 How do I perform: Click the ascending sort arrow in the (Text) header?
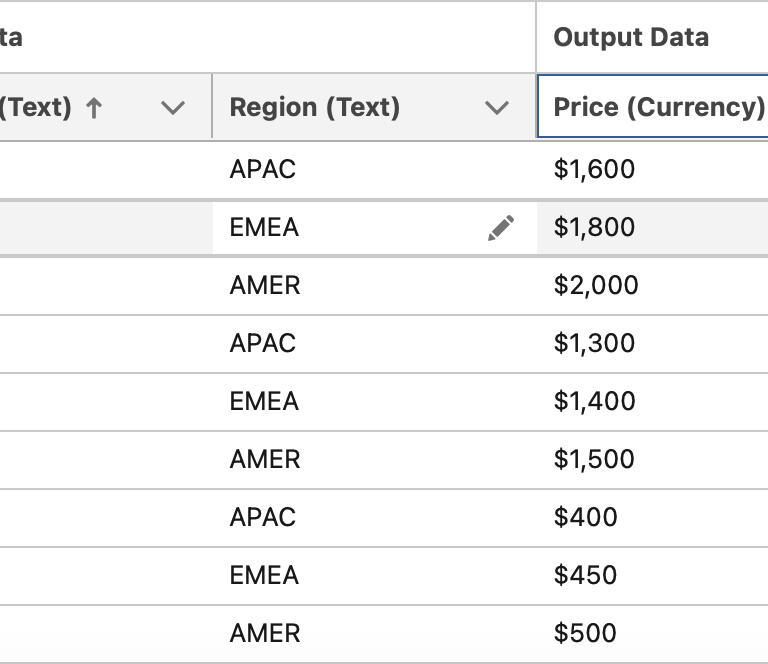[x=94, y=108]
